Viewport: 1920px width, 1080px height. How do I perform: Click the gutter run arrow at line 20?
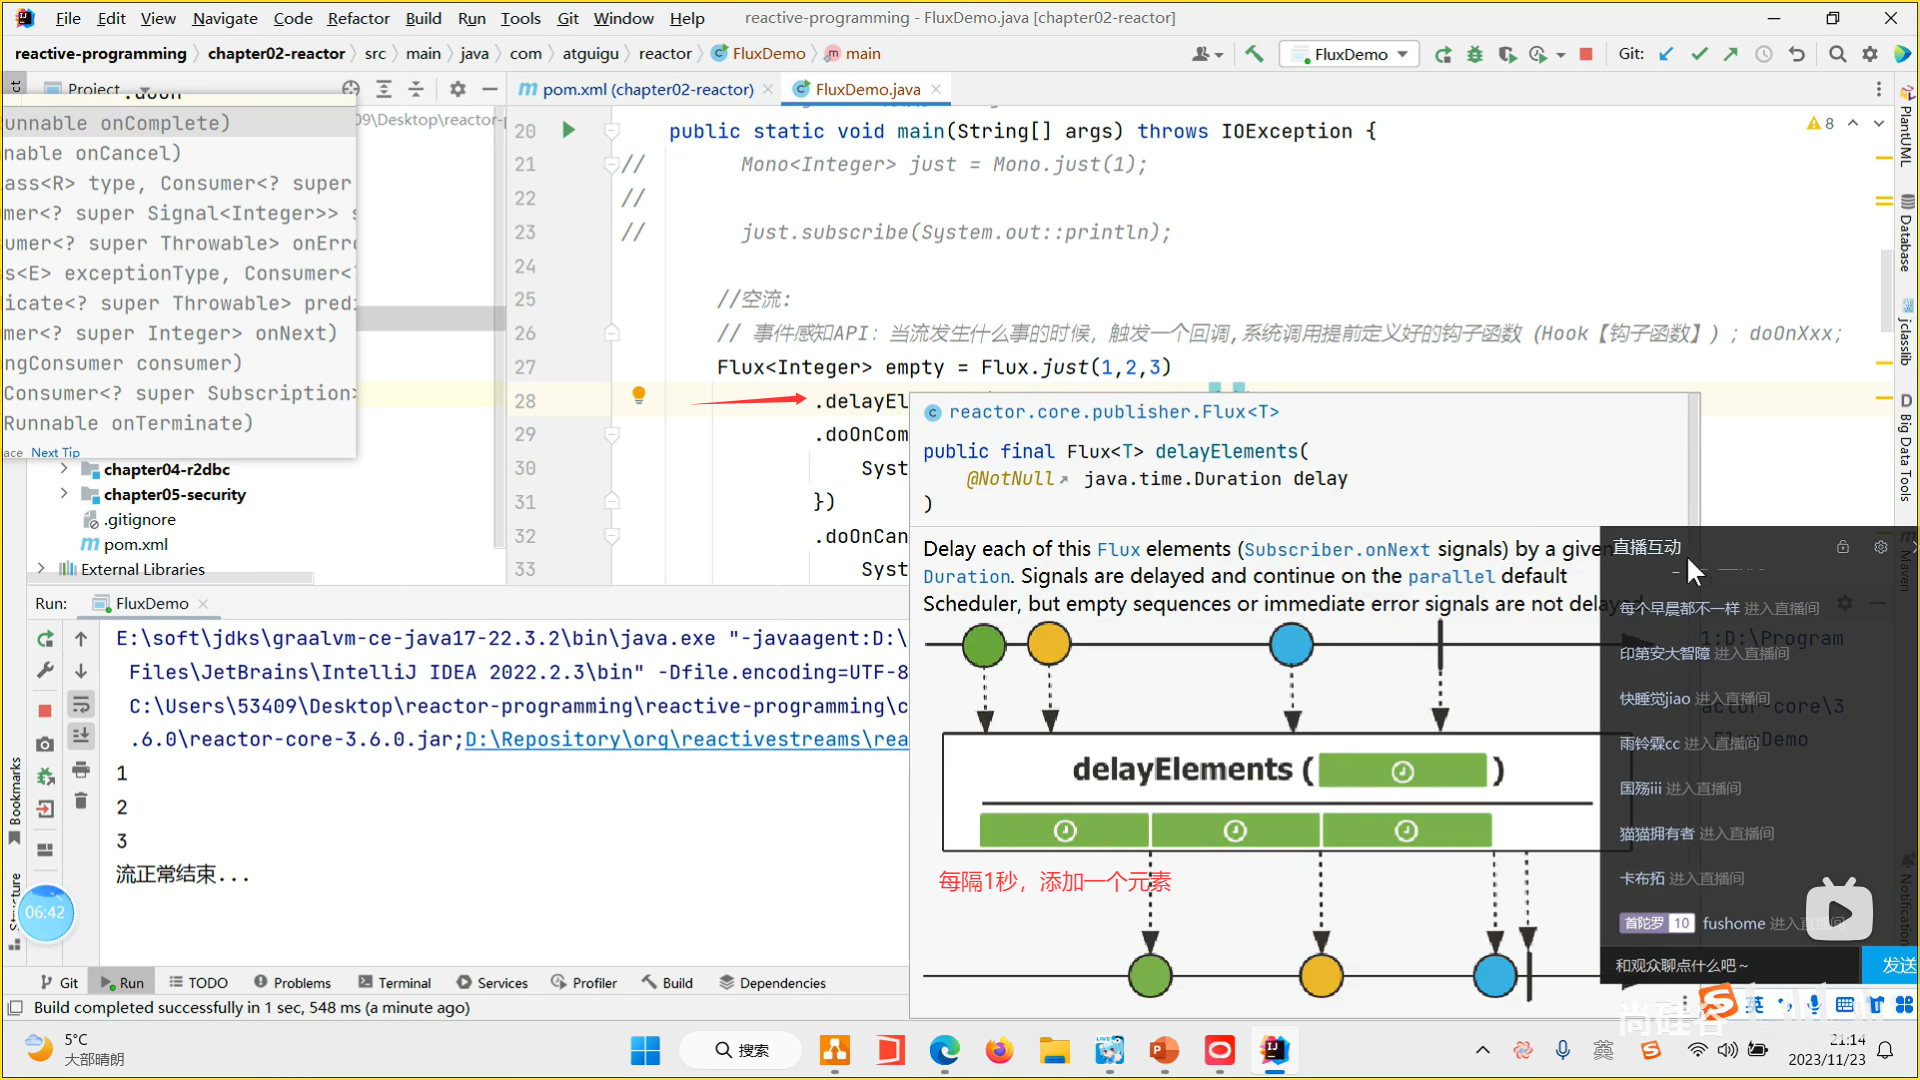(x=568, y=130)
